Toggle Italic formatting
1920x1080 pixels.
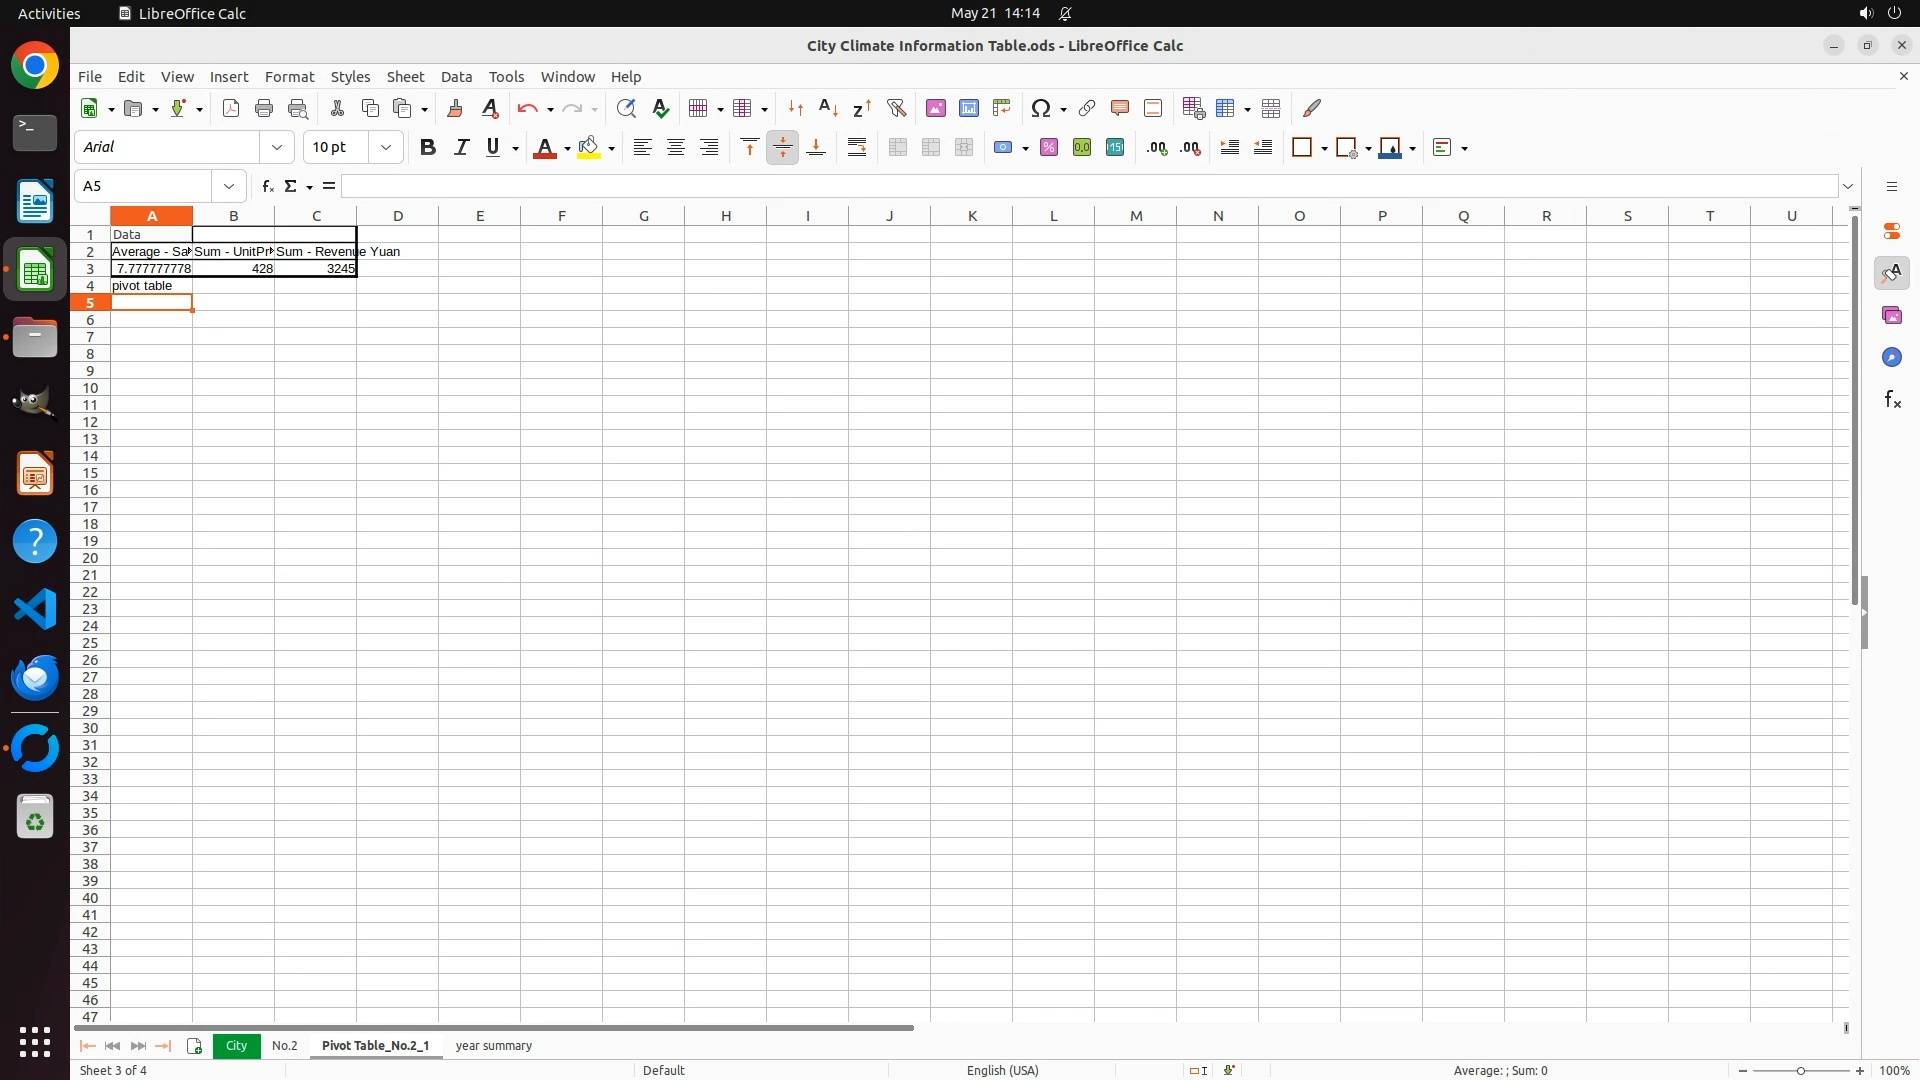(x=461, y=147)
